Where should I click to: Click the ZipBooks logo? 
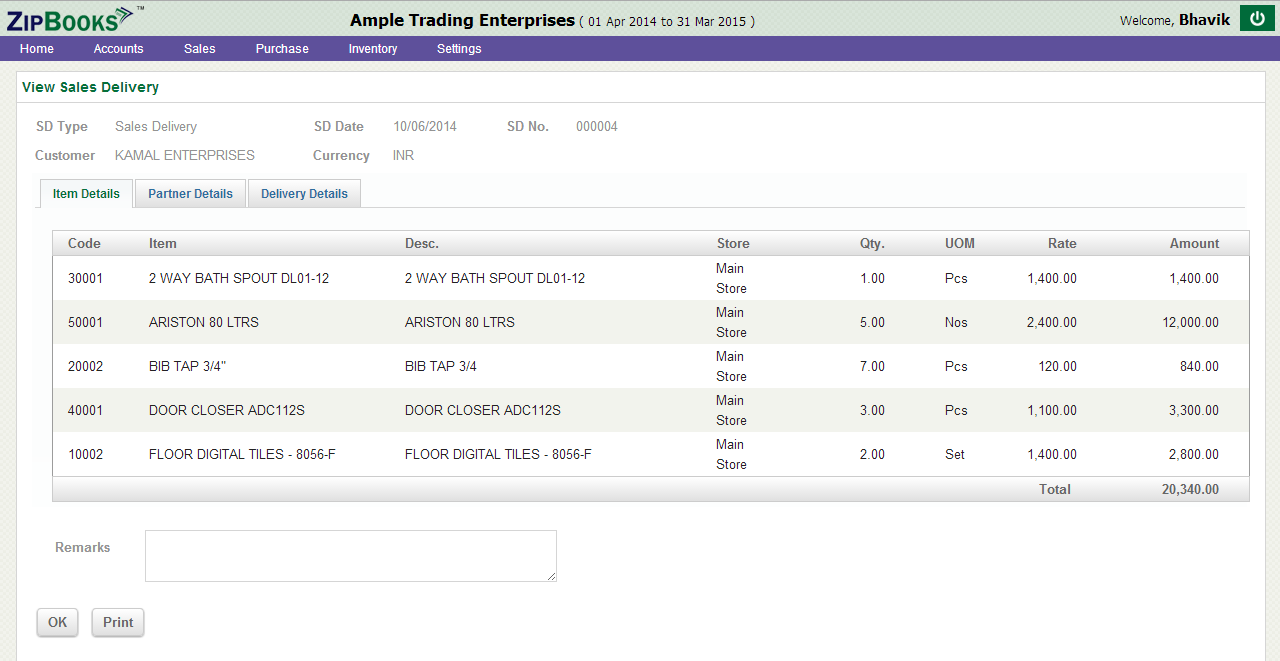point(74,18)
